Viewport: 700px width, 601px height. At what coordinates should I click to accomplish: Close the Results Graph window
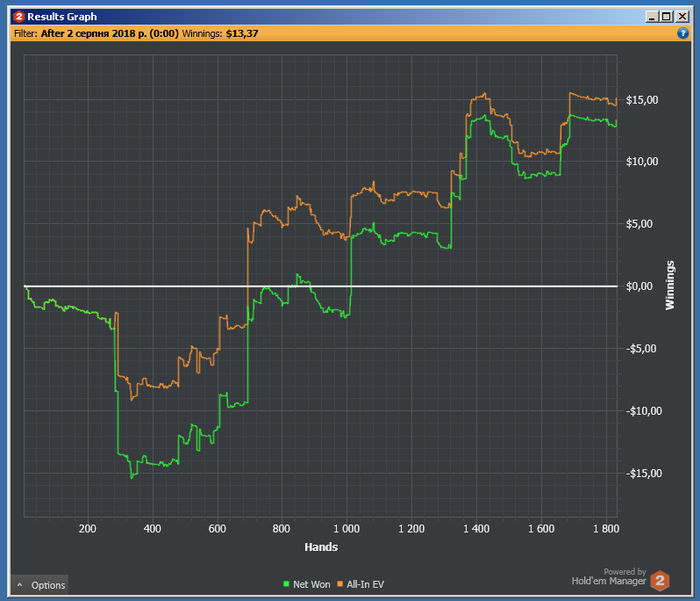click(x=682, y=17)
